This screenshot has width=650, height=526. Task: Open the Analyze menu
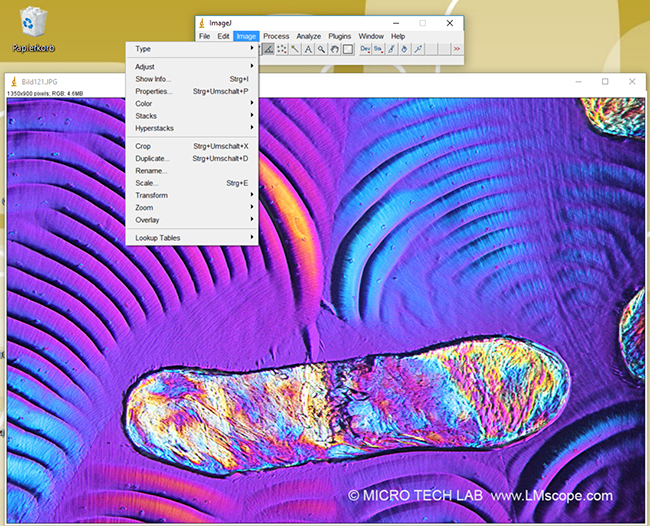click(x=309, y=36)
